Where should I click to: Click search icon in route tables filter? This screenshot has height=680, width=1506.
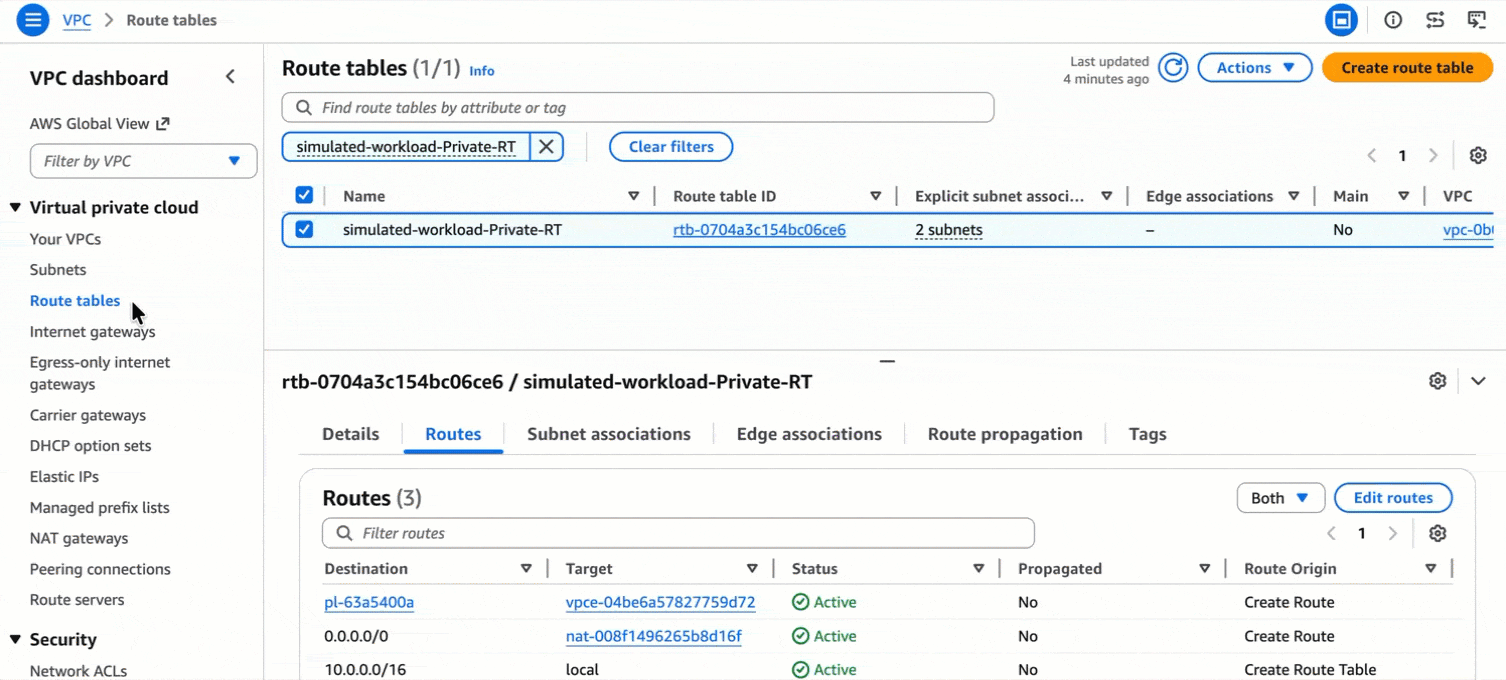(x=303, y=108)
